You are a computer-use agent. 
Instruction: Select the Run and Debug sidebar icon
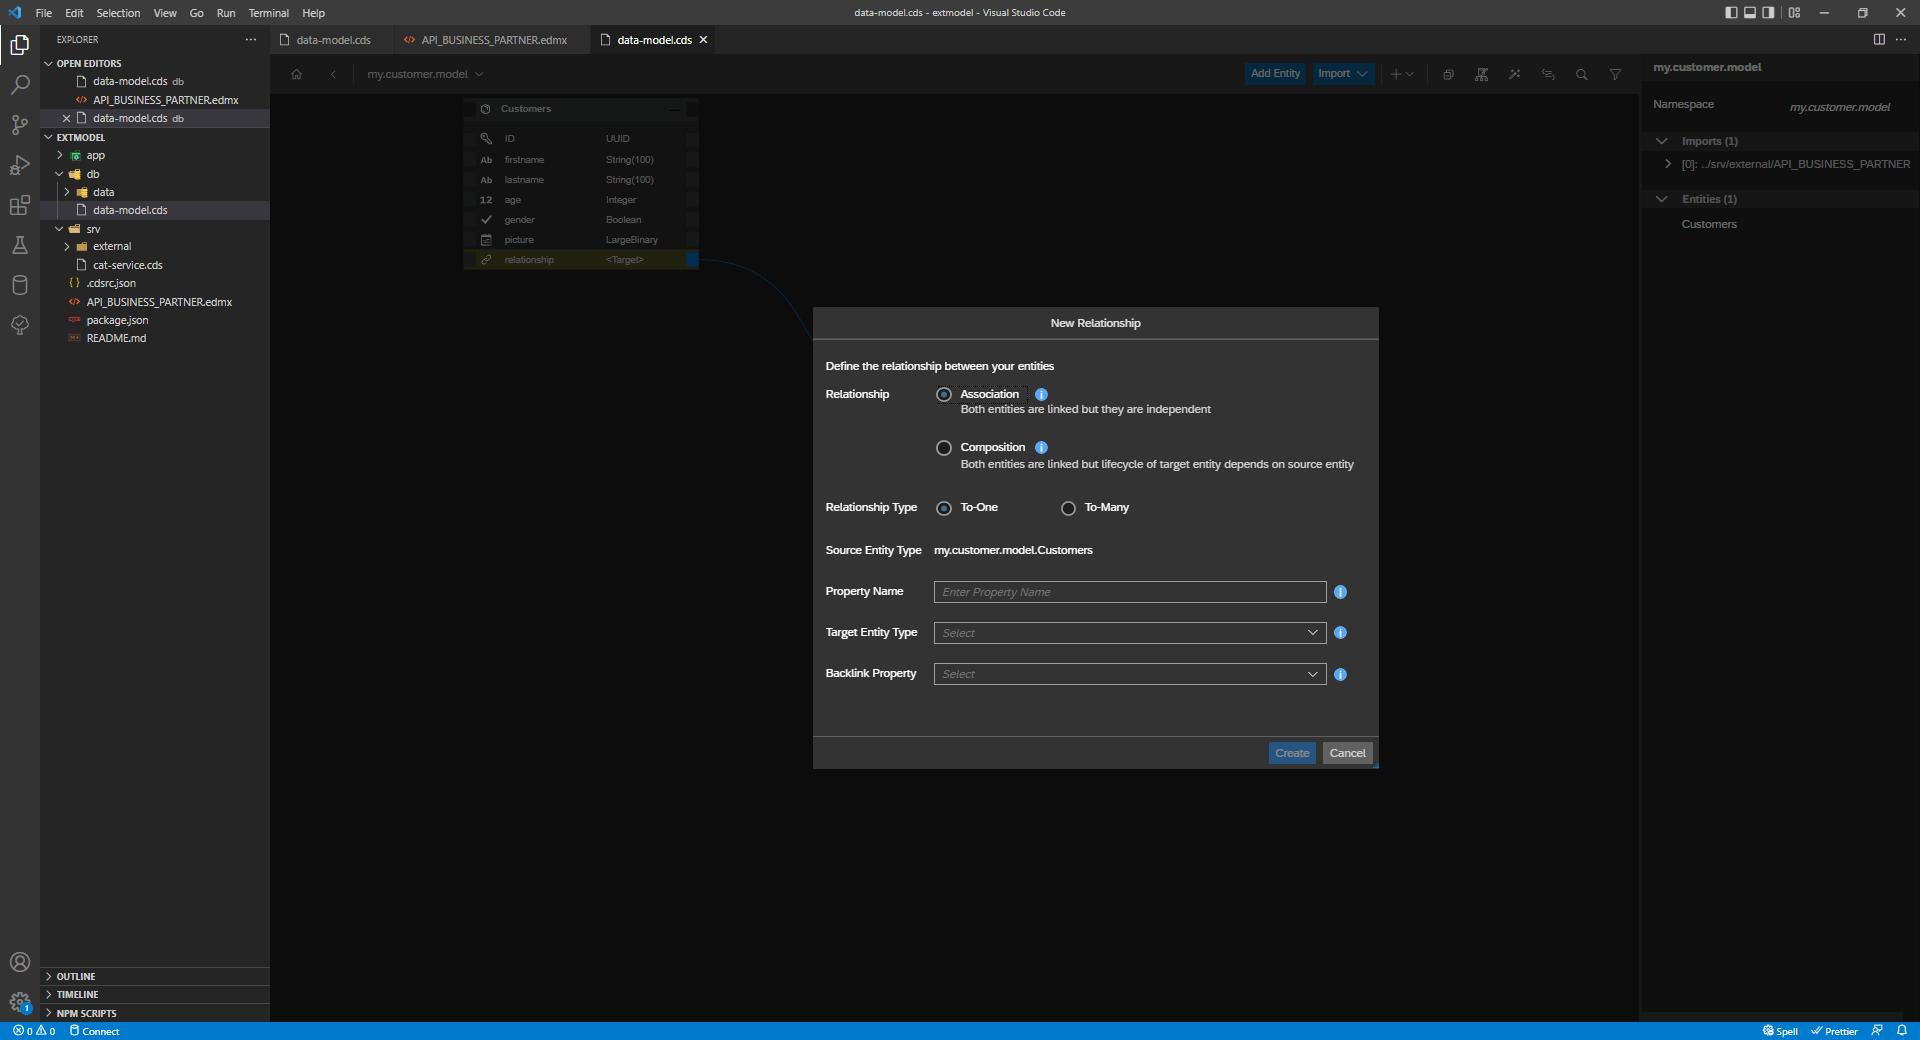20,165
